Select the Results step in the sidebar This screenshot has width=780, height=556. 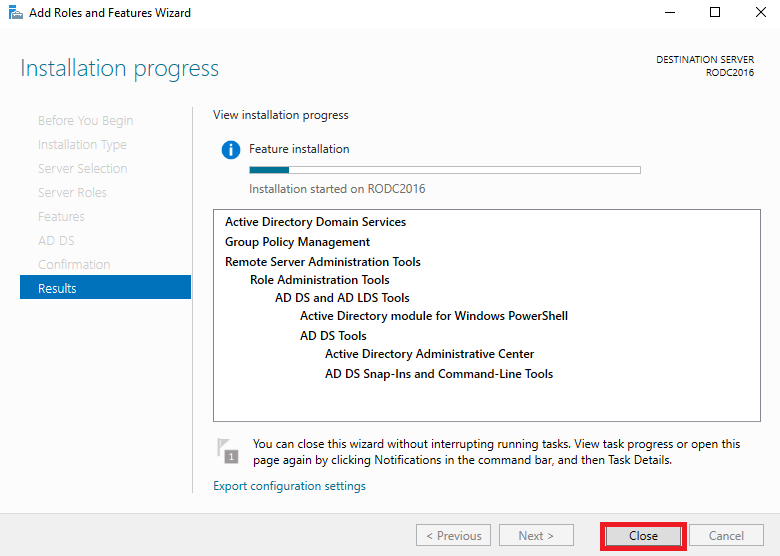105,287
